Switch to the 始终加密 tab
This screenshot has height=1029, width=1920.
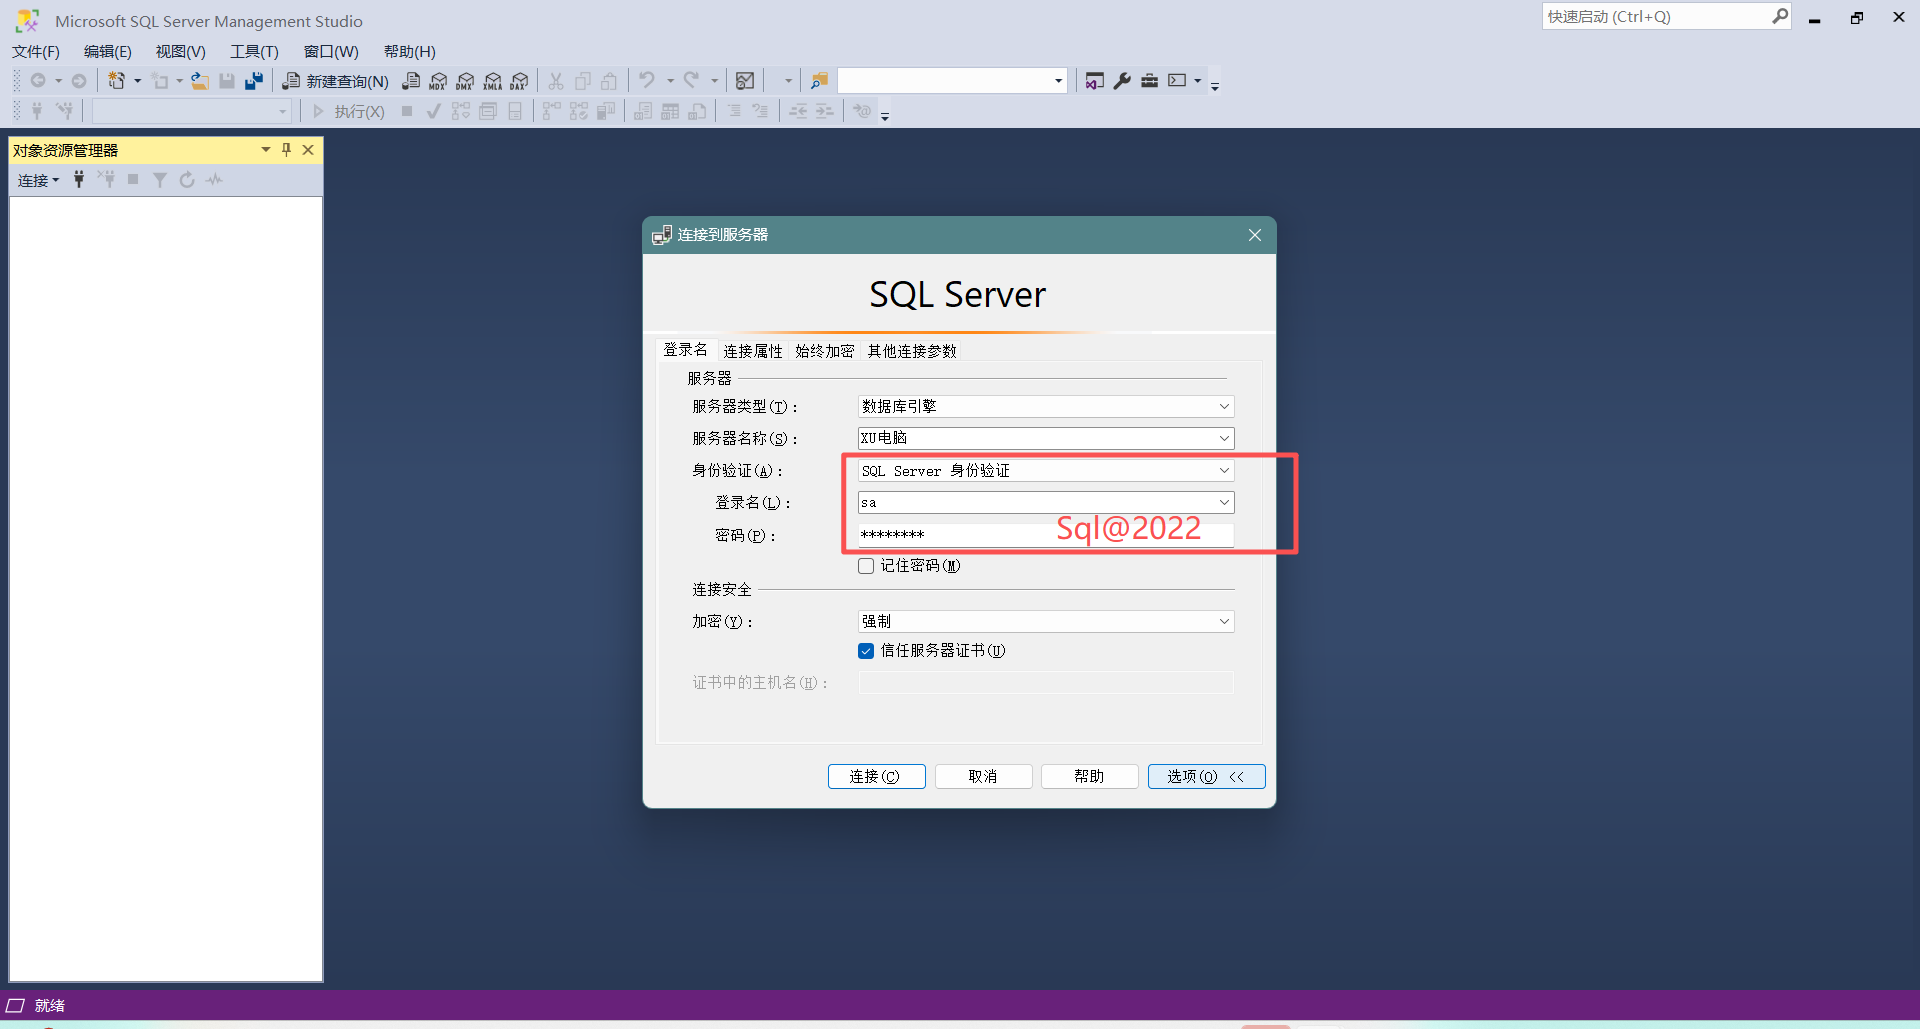(x=825, y=351)
